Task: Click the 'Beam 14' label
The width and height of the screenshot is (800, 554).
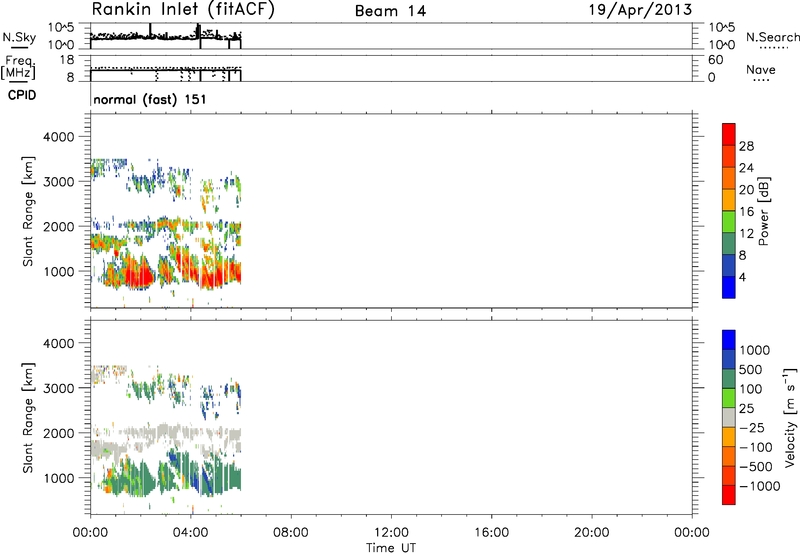Action: [x=390, y=11]
